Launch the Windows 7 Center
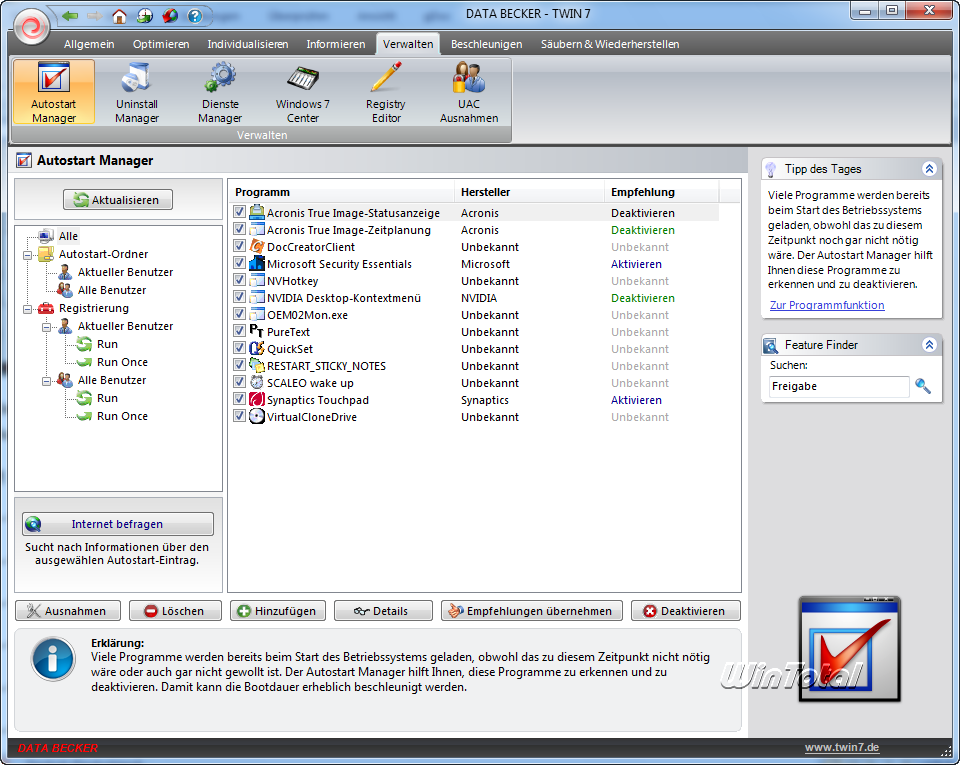Screen dimensions: 960x765 click(302, 92)
